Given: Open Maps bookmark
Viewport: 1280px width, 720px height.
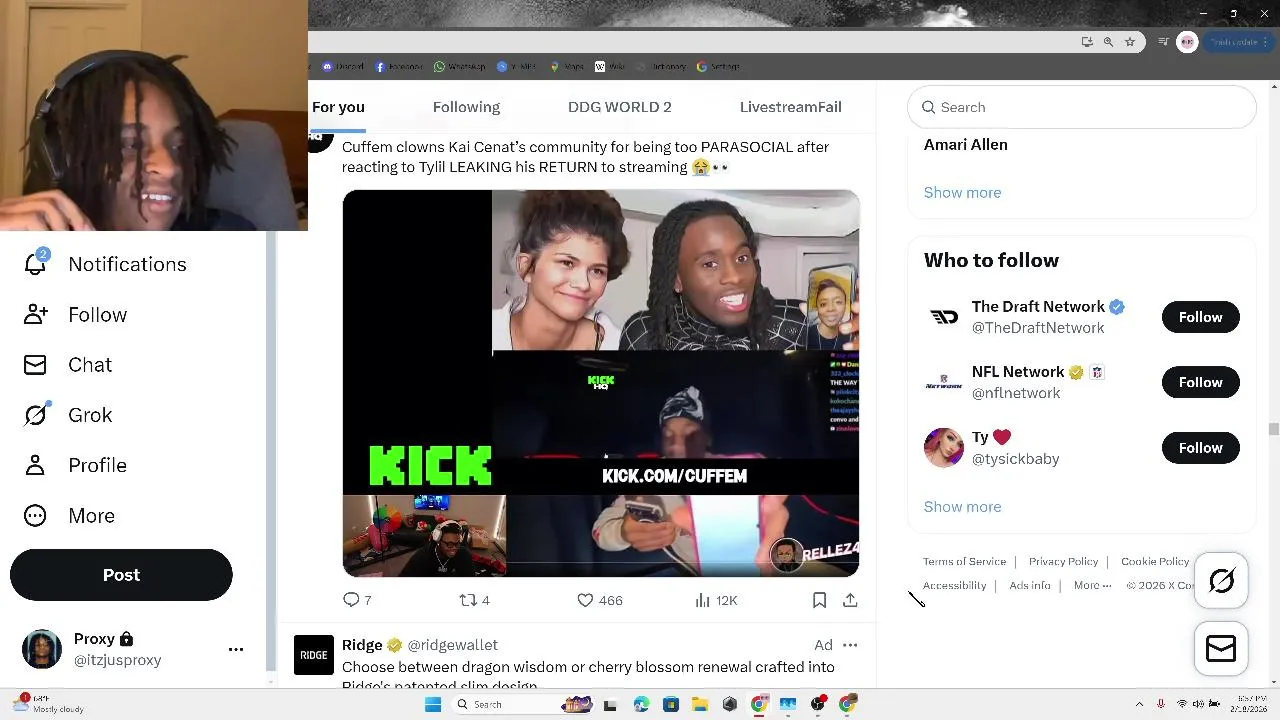Looking at the screenshot, I should click(567, 67).
